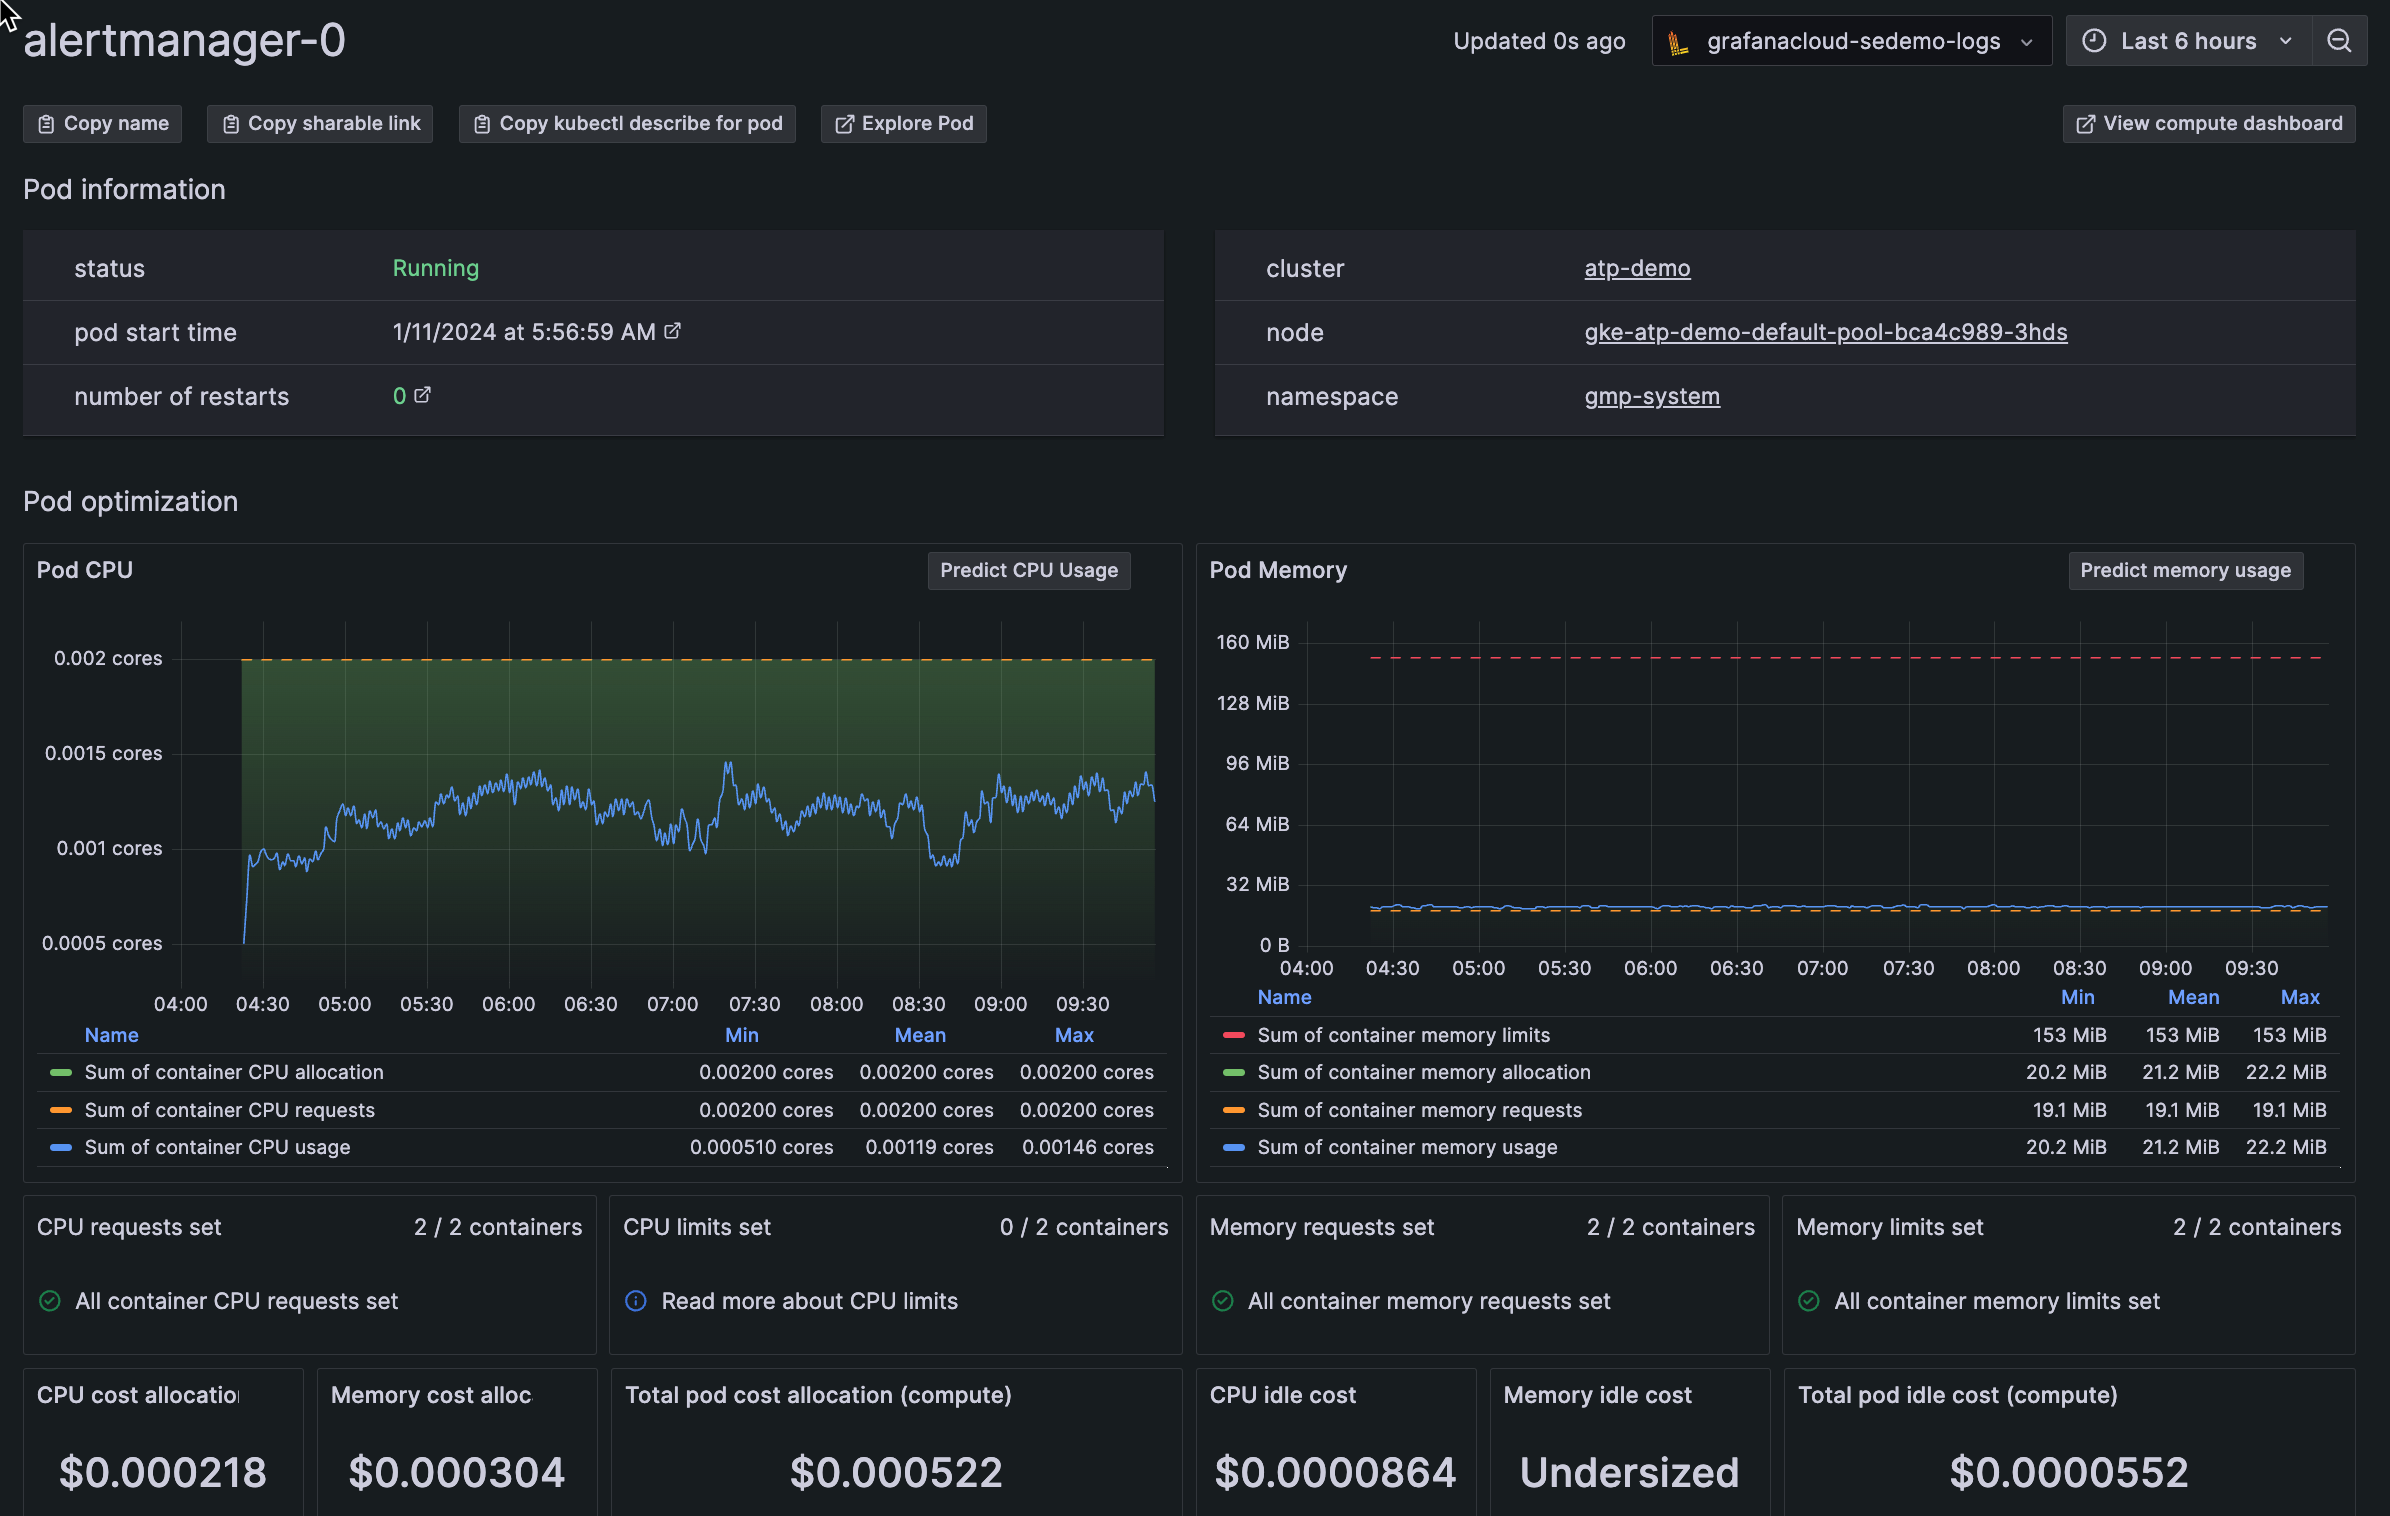Click Predict CPU Usage button
The height and width of the screenshot is (1516, 2390).
point(1028,570)
